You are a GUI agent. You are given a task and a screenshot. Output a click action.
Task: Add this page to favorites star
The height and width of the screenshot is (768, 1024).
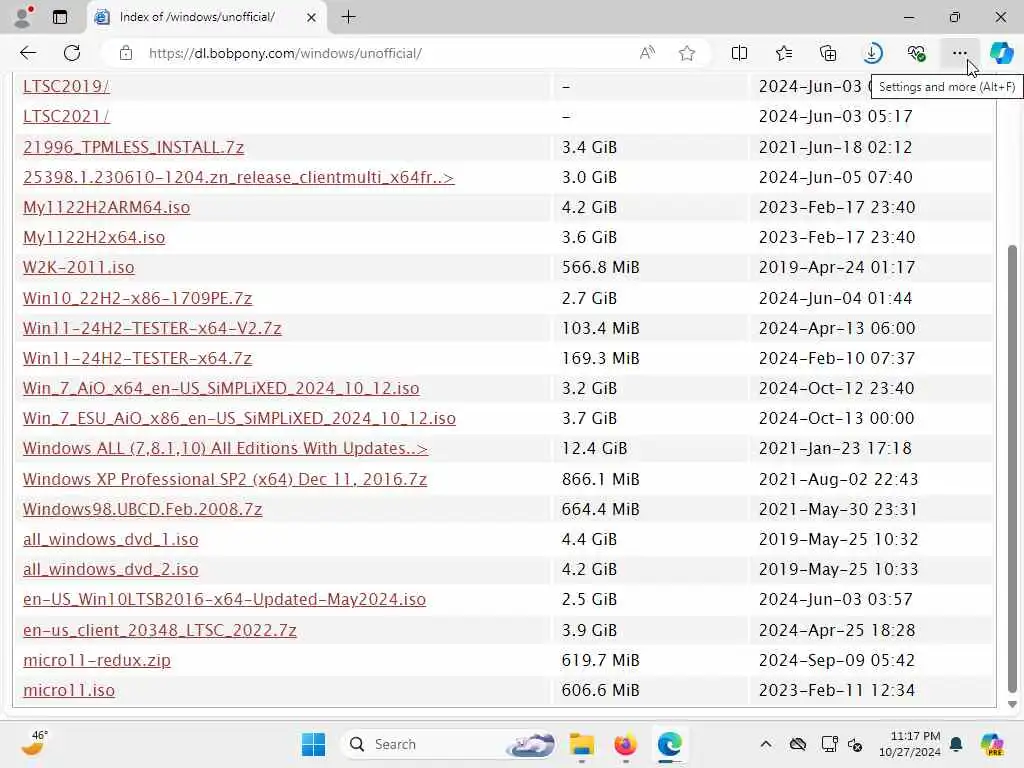[686, 53]
